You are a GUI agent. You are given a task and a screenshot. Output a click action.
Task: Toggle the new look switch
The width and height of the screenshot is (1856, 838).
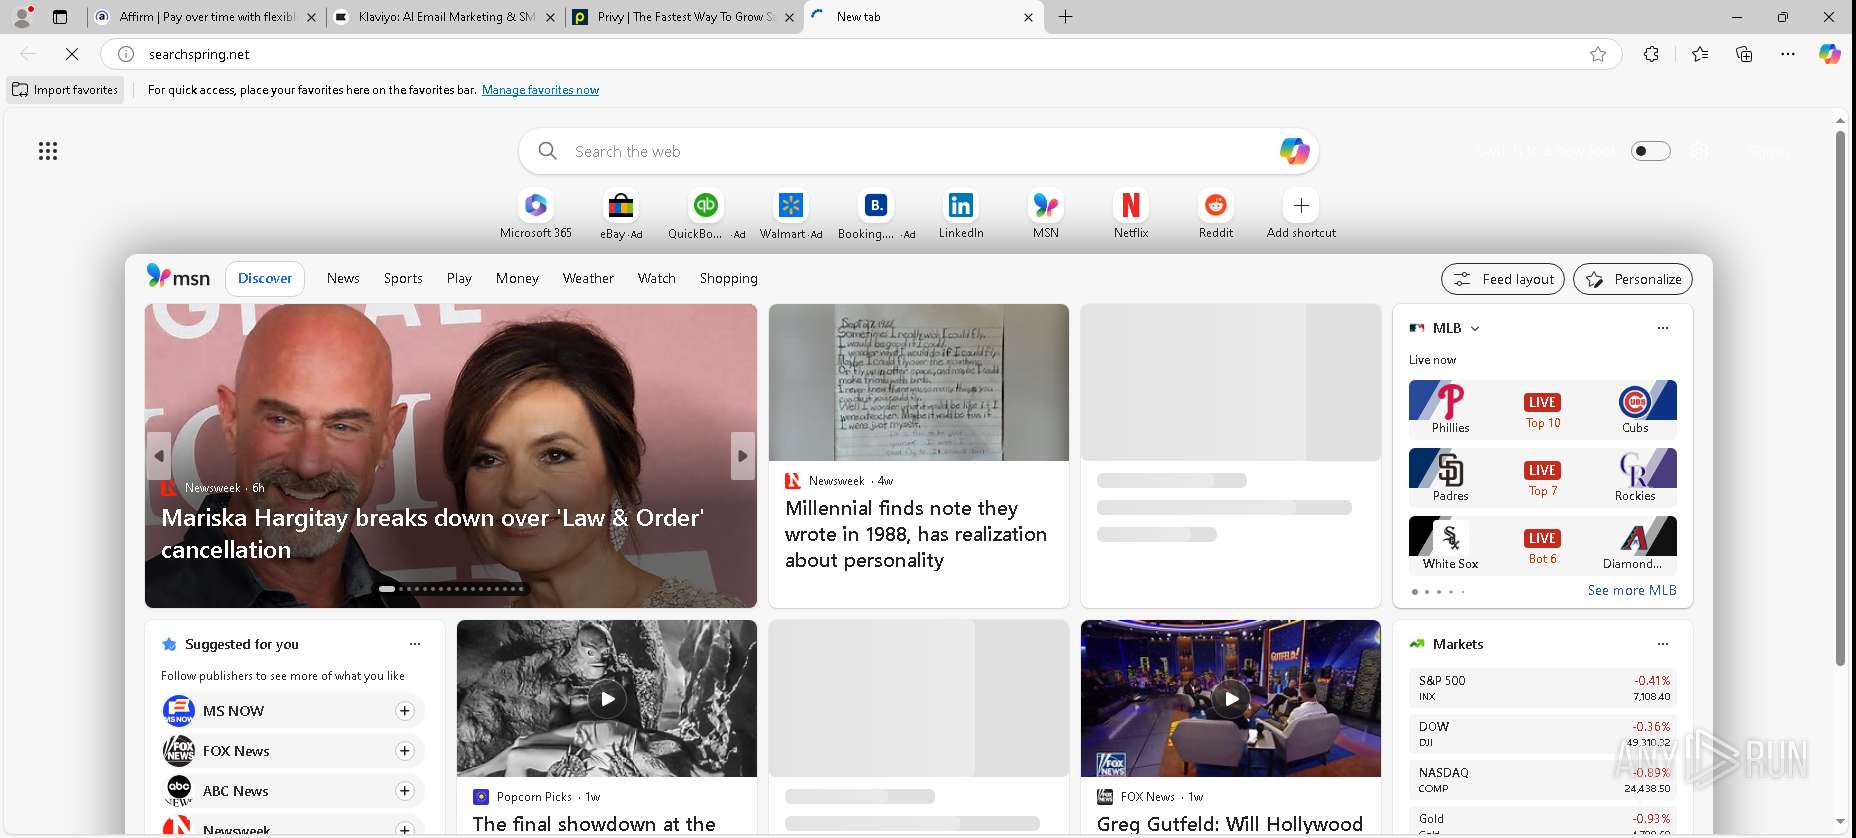click(x=1650, y=151)
